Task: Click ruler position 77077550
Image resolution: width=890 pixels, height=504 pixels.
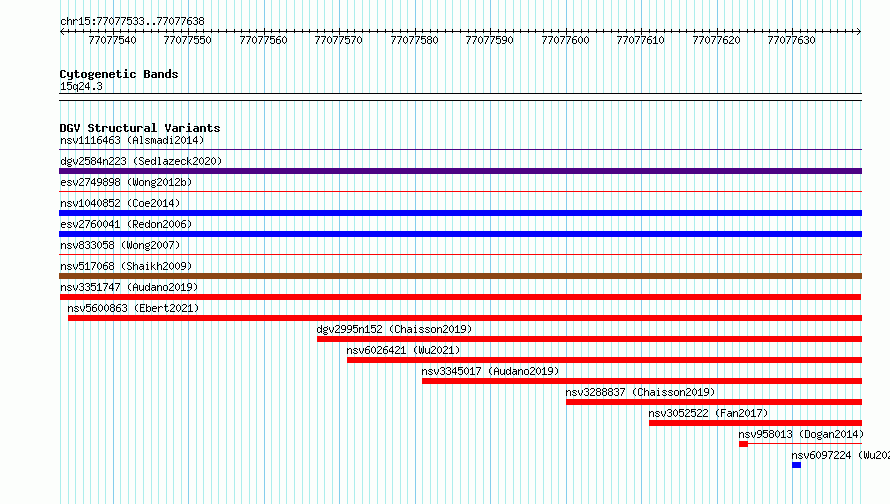Action: coord(187,40)
